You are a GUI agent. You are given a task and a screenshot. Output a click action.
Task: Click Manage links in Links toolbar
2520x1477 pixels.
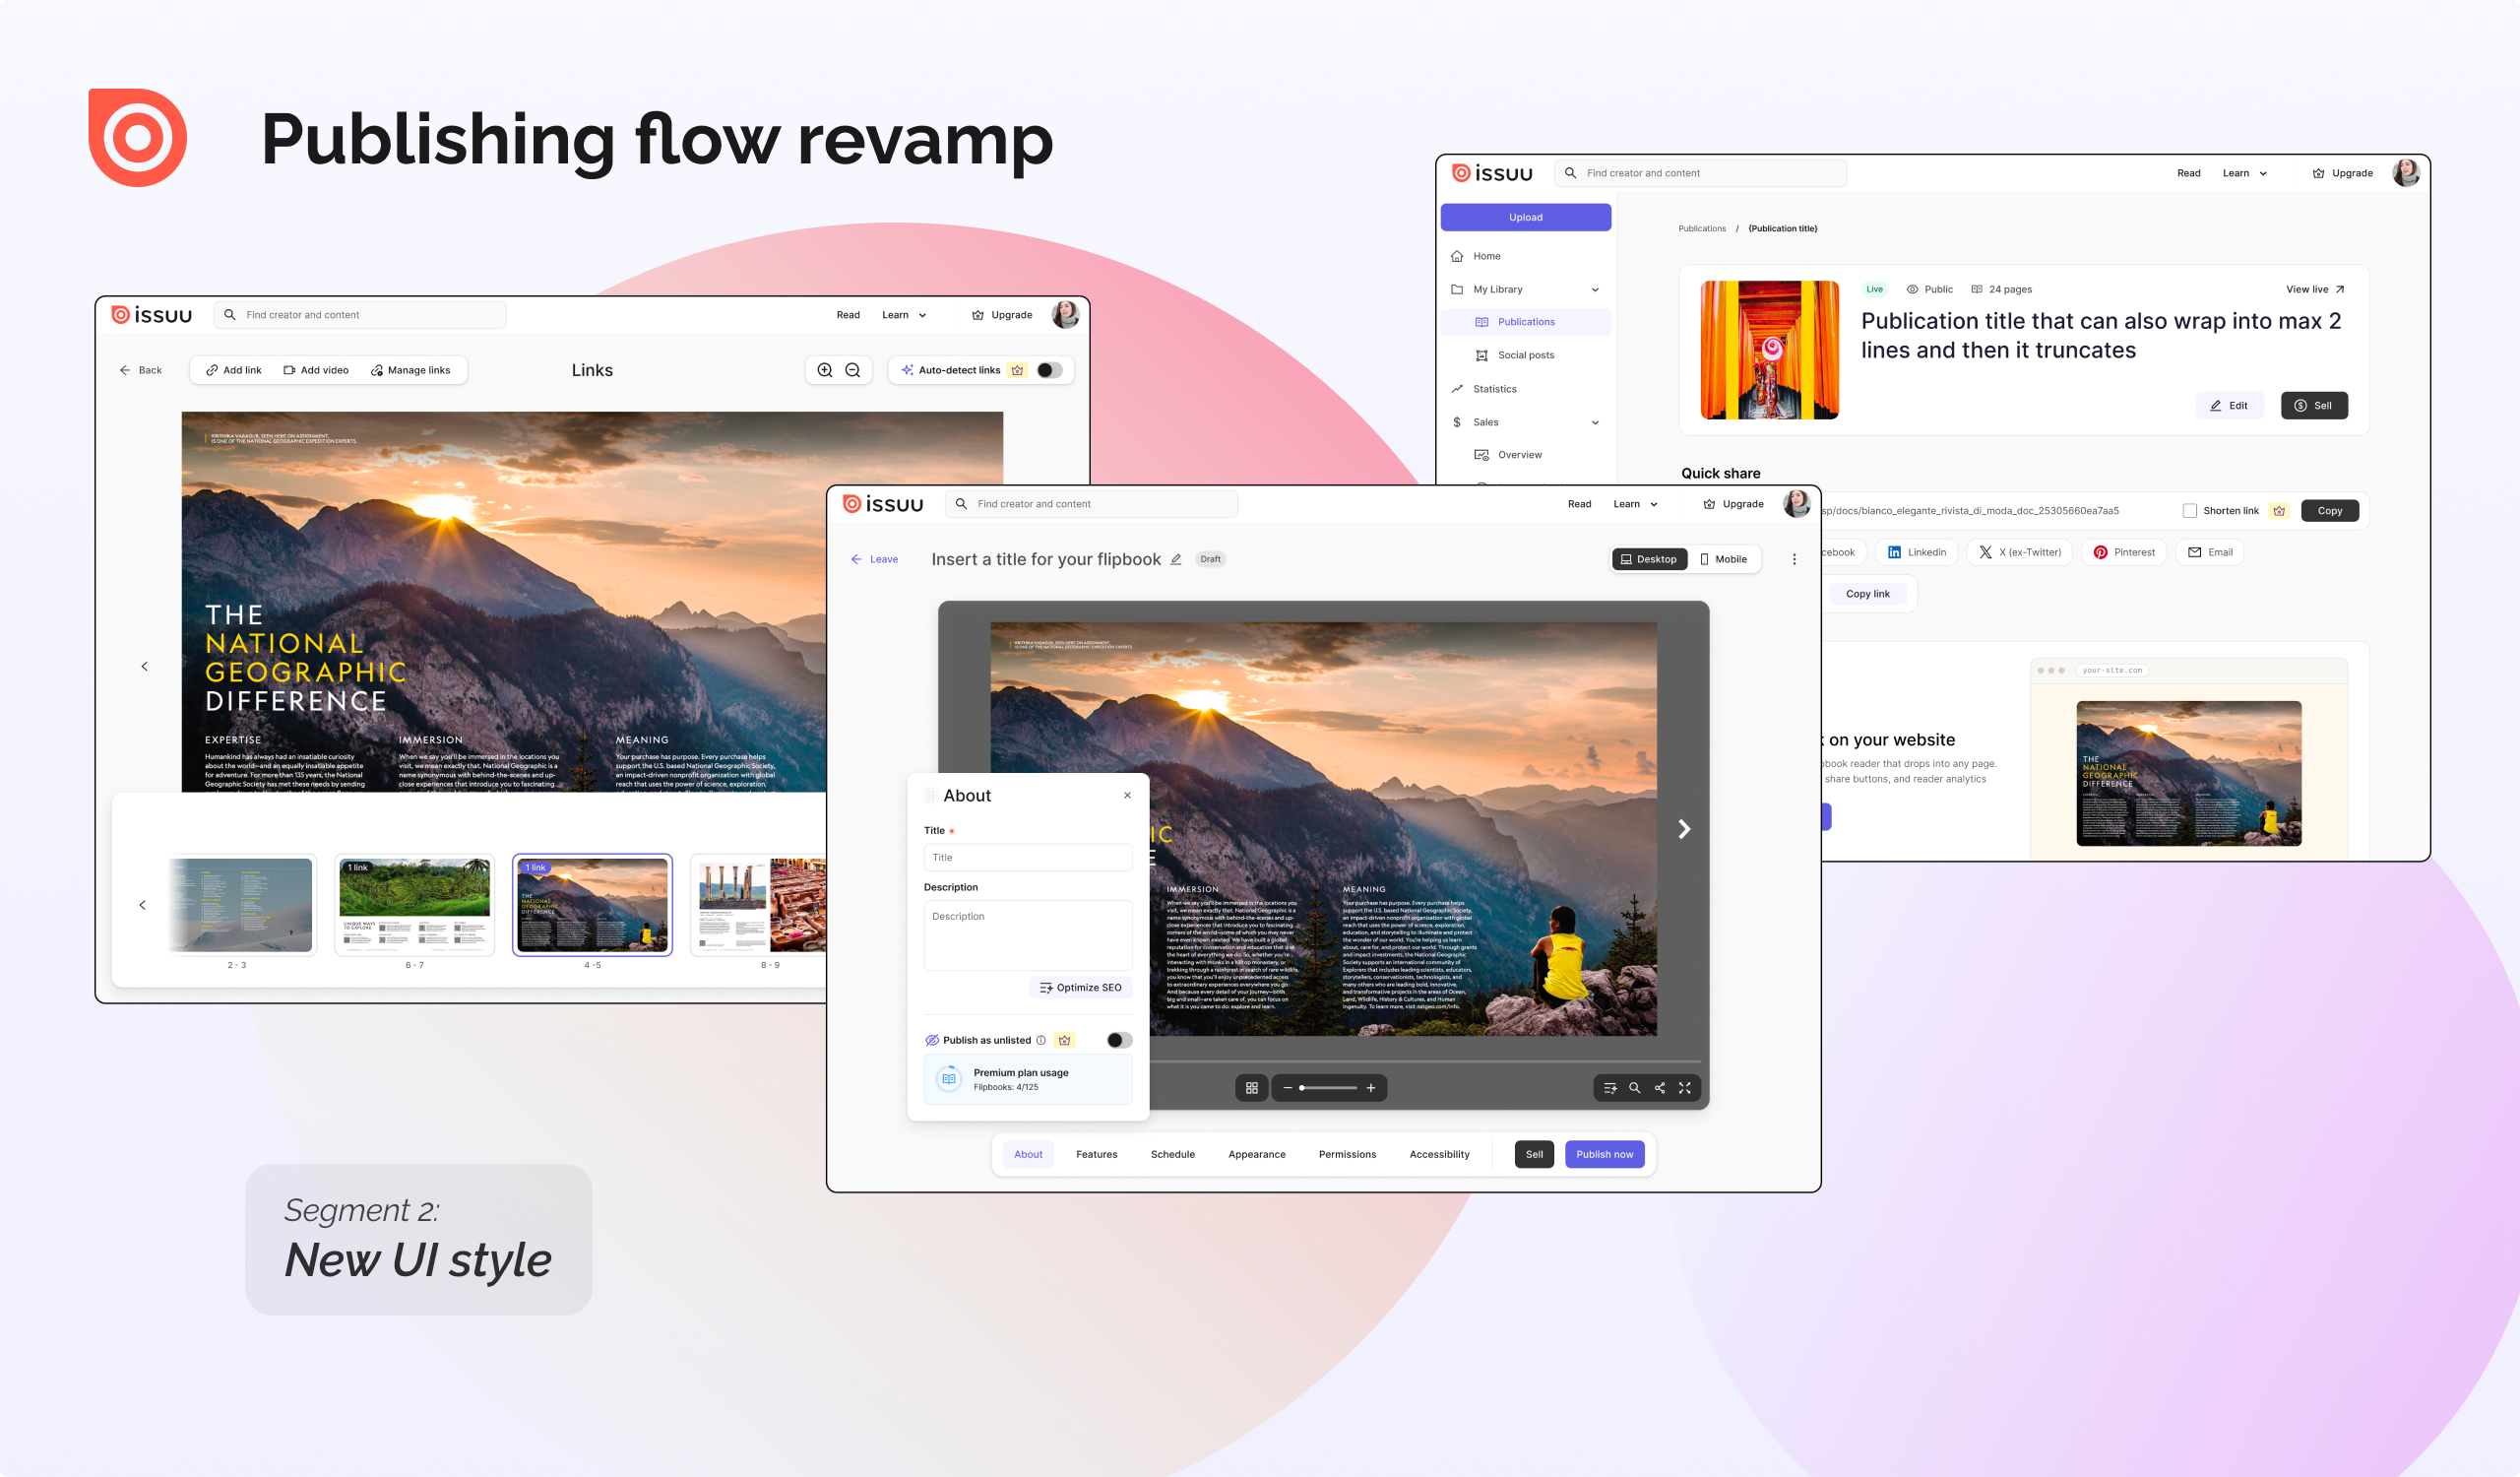[411, 370]
